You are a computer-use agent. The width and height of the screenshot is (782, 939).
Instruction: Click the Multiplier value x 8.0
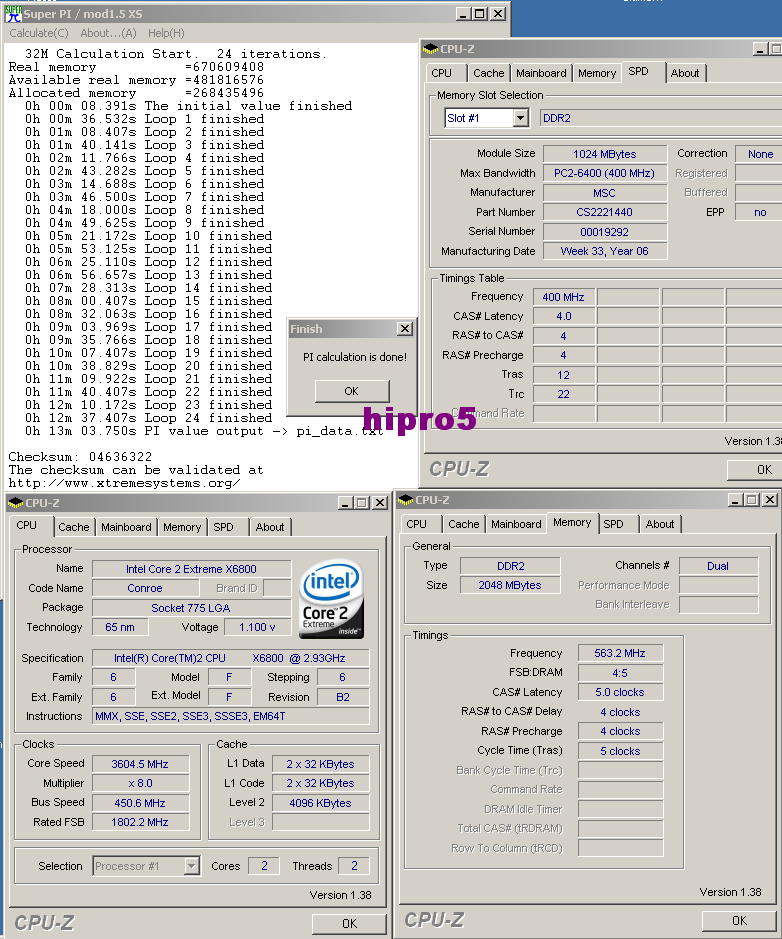(140, 783)
